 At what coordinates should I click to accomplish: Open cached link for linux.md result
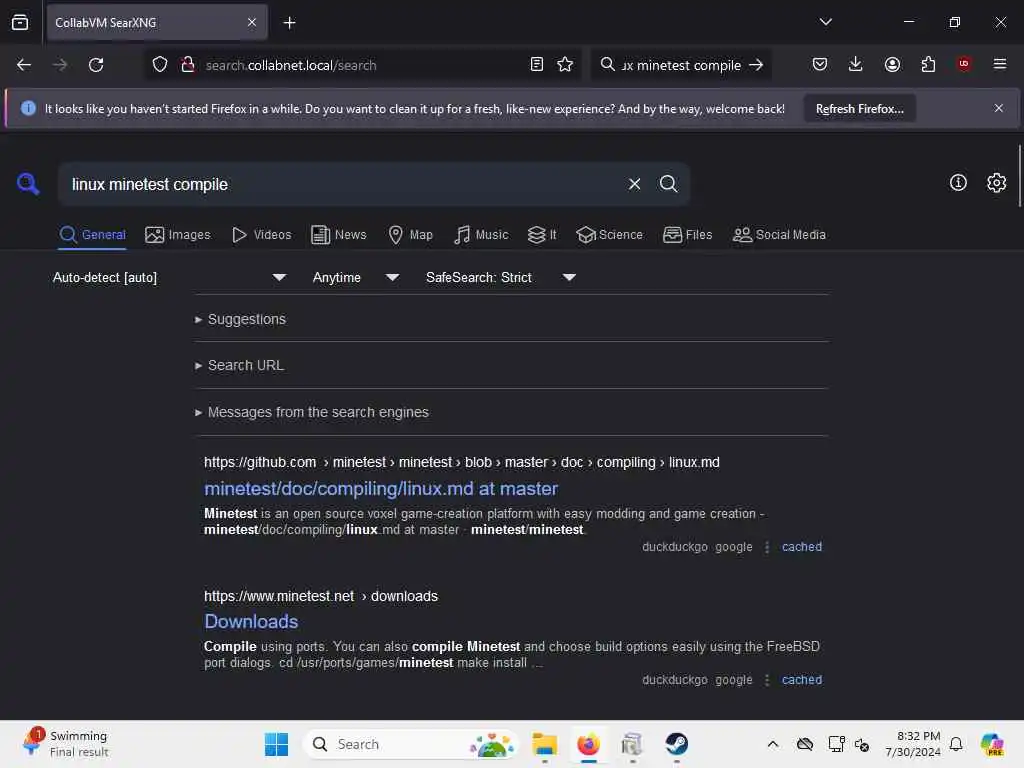[802, 547]
